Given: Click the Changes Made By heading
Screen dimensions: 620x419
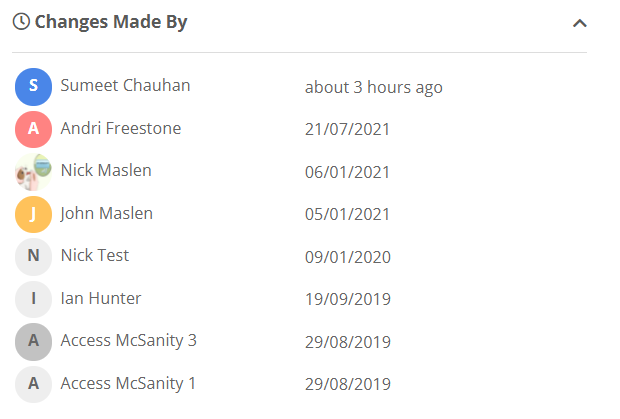Looking at the screenshot, I should pos(111,22).
